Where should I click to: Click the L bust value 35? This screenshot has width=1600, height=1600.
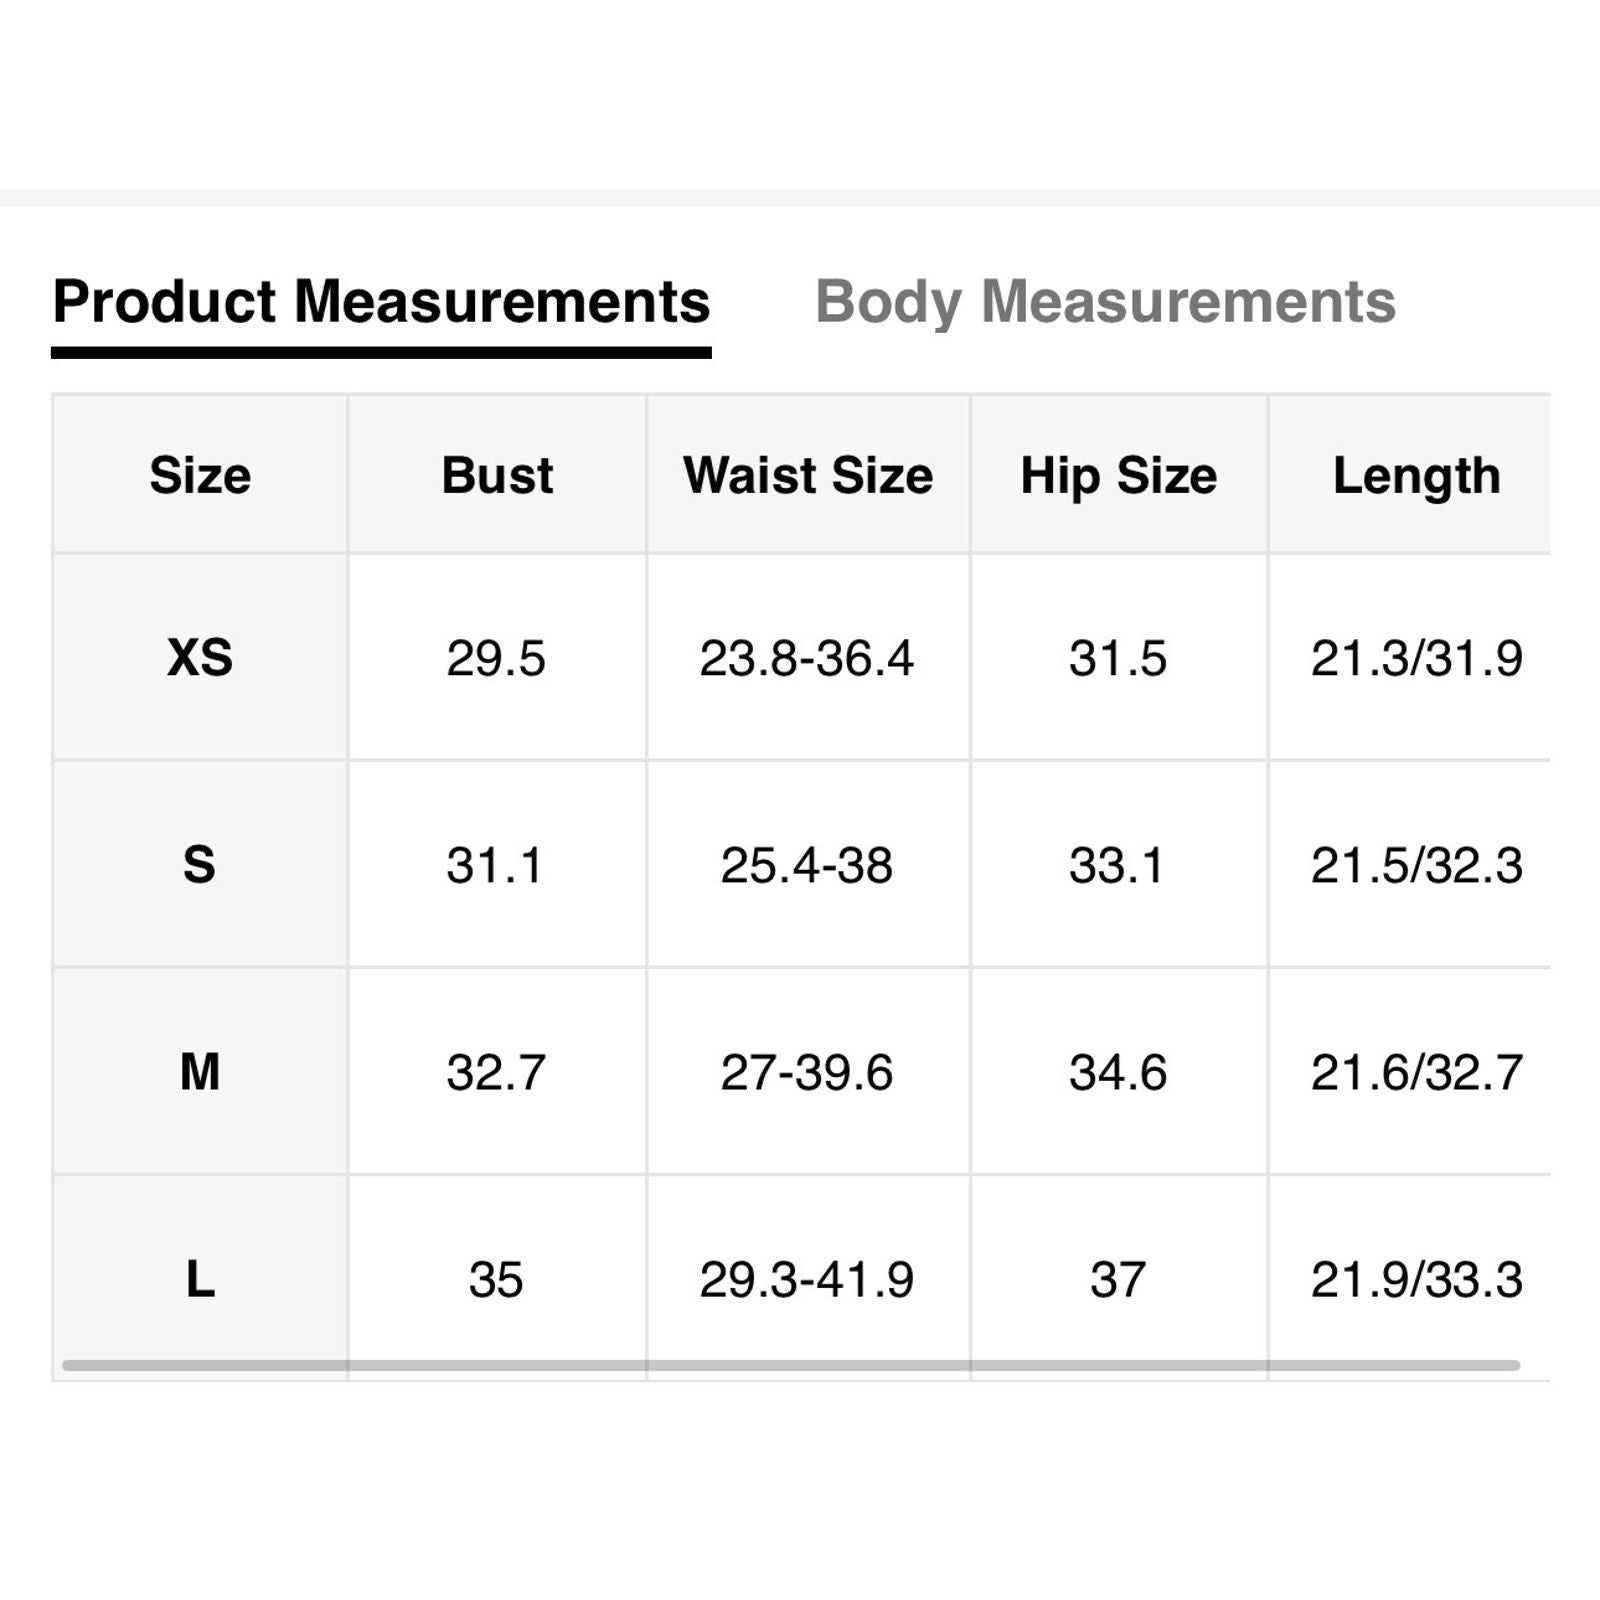coord(496,1279)
